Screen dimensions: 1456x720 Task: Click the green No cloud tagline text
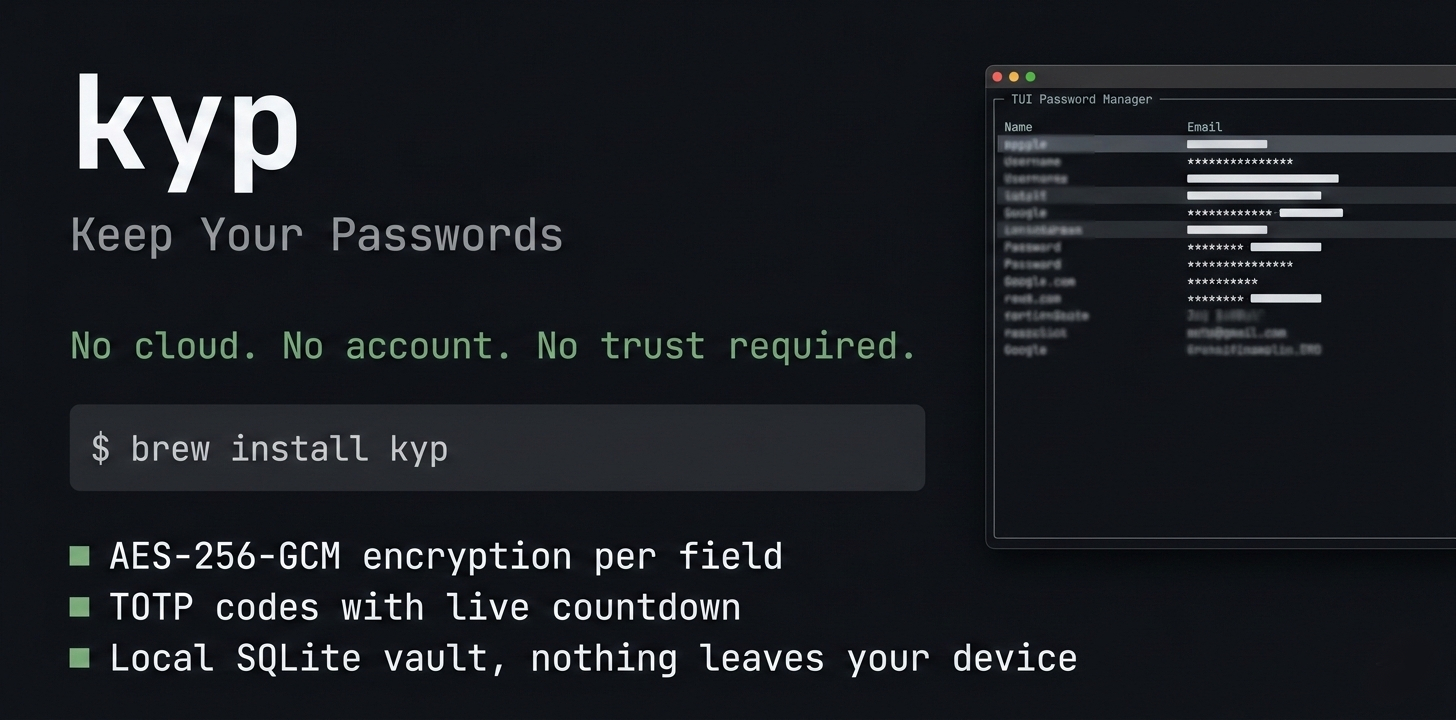[493, 346]
